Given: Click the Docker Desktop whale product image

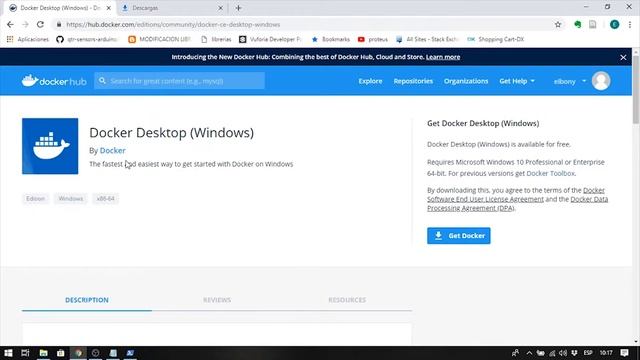Looking at the screenshot, I should (50, 146).
